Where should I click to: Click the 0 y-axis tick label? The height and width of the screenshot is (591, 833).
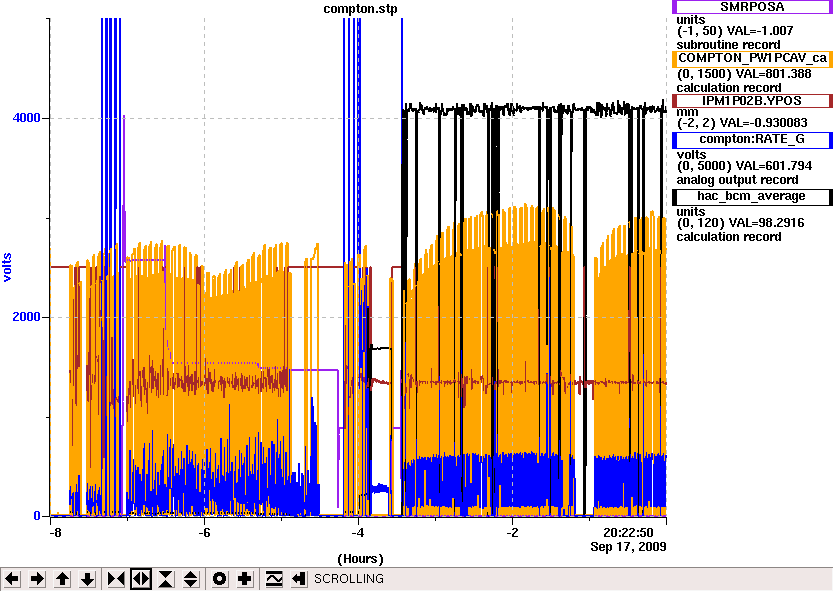(x=37, y=516)
